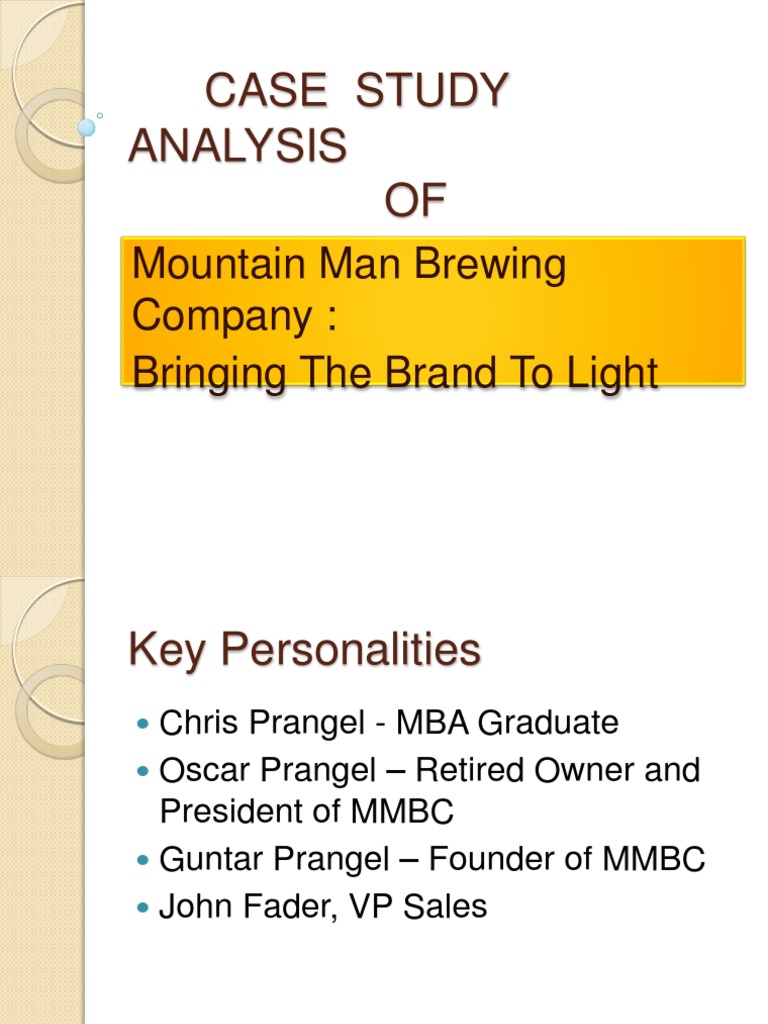Click the small blue bubble near the title
768x1024 pixels.
pyautogui.click(x=87, y=128)
